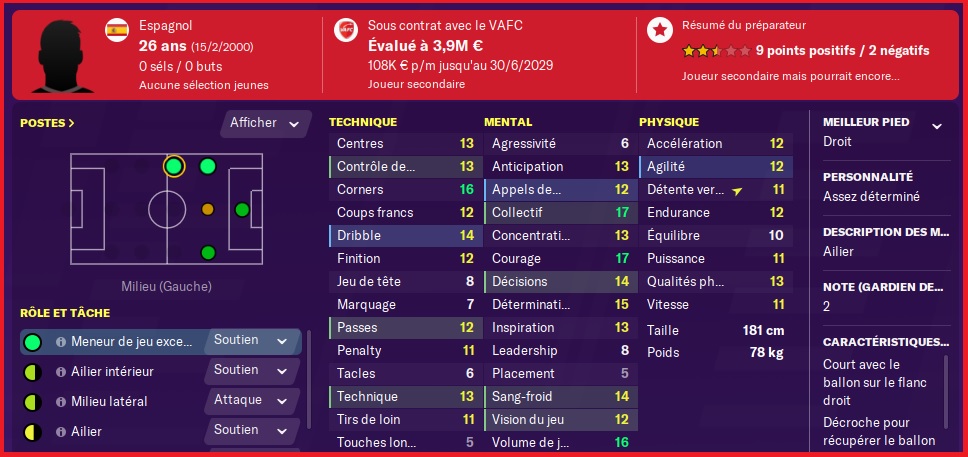The width and height of the screenshot is (968, 457).
Task: Select the highlighted left midfield position dot
Action: click(174, 166)
